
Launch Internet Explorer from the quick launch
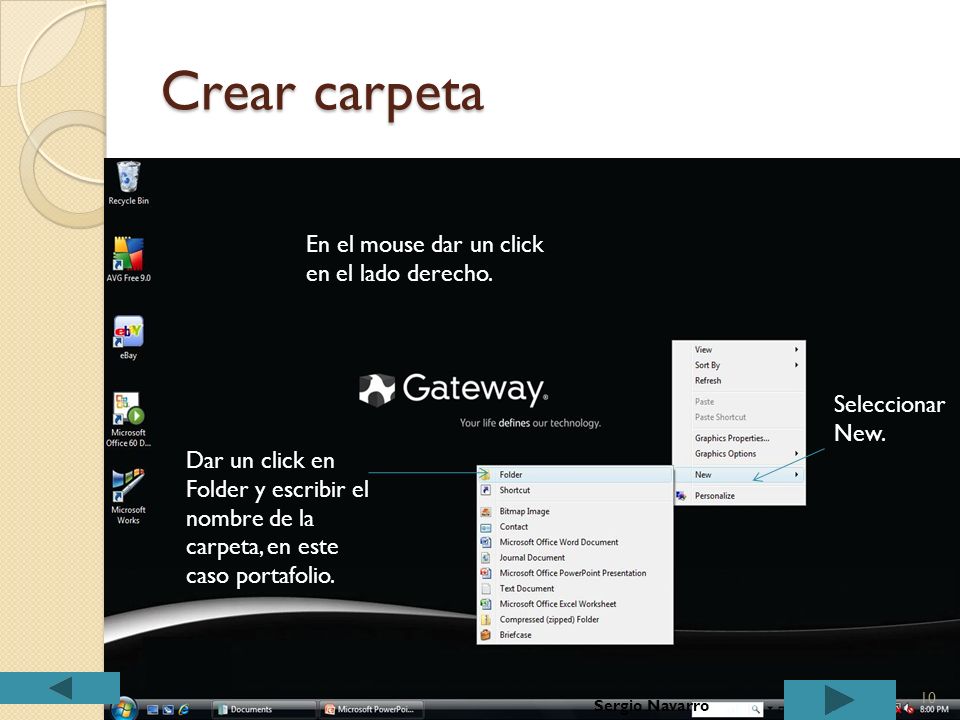183,710
